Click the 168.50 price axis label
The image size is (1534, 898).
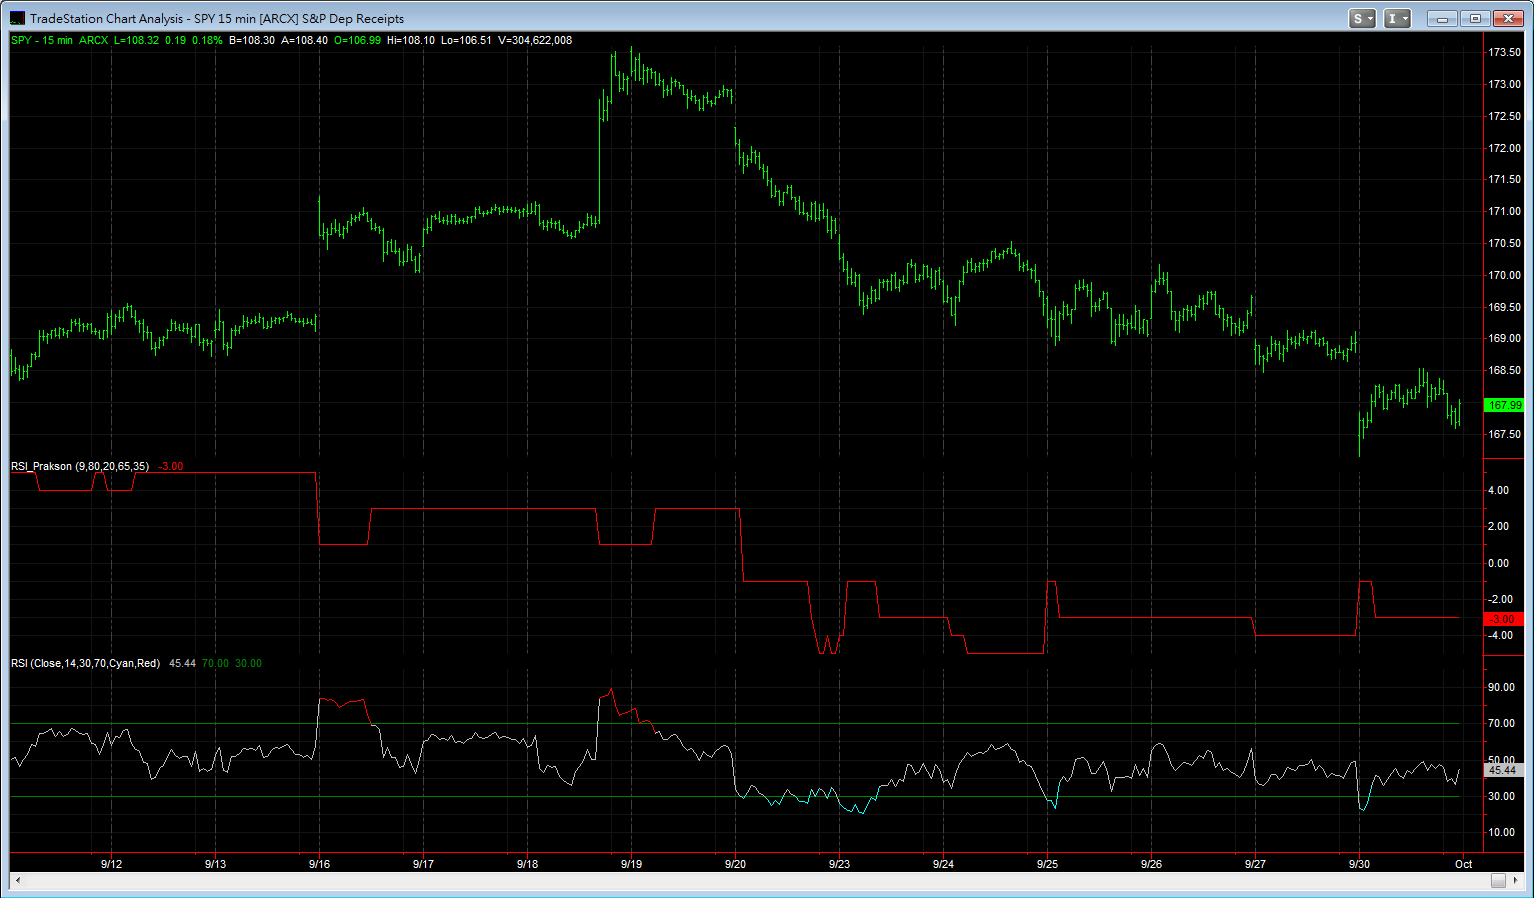[x=1504, y=371]
